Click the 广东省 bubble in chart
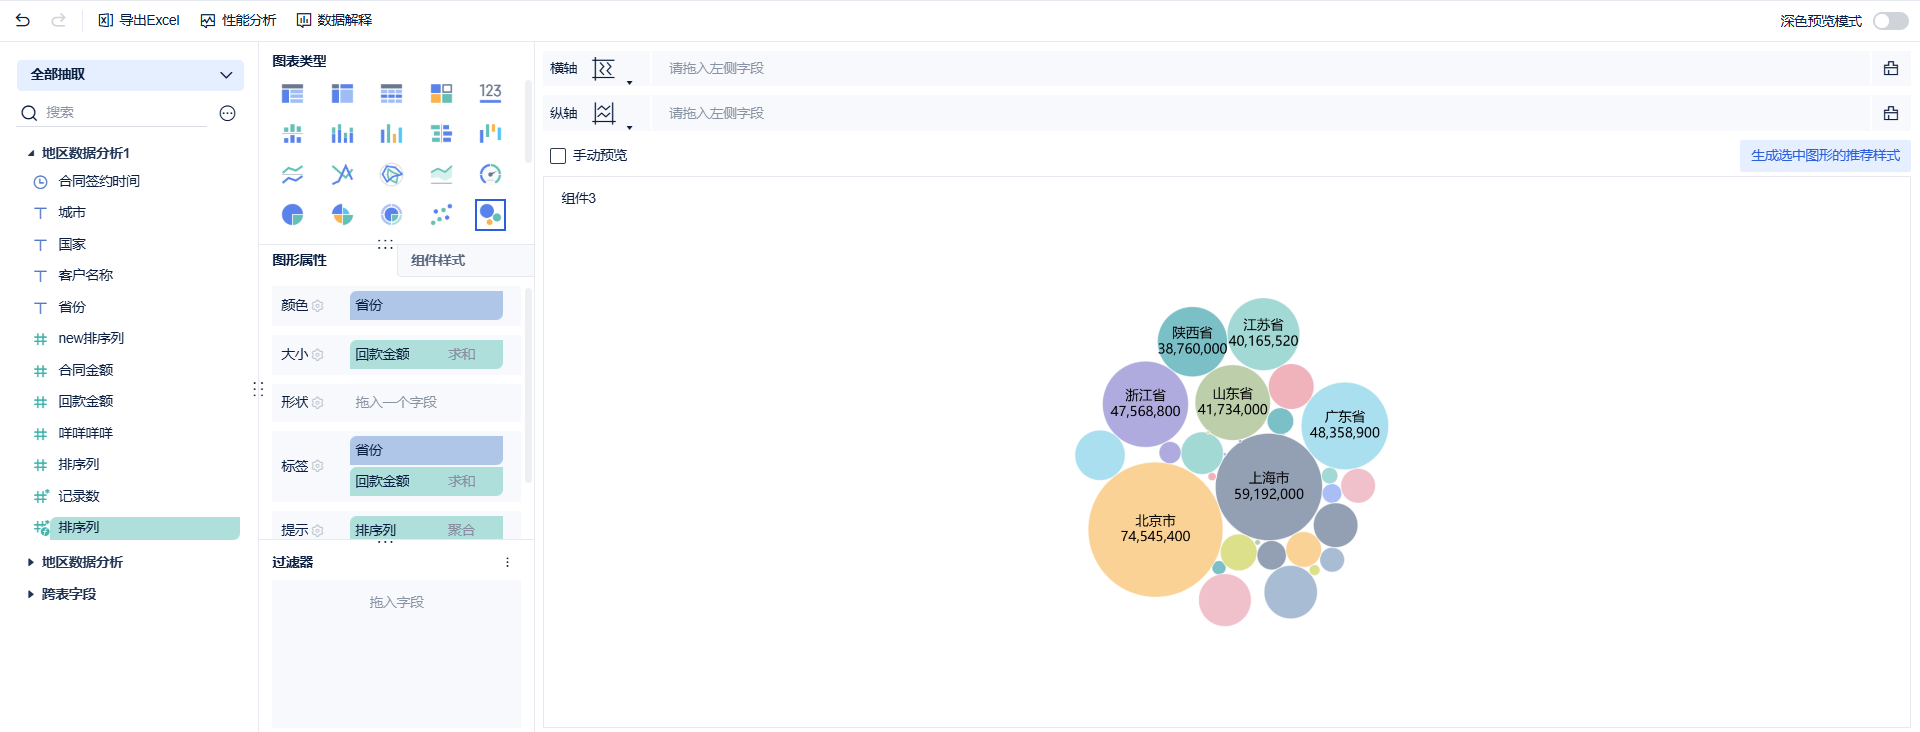 click(x=1345, y=425)
